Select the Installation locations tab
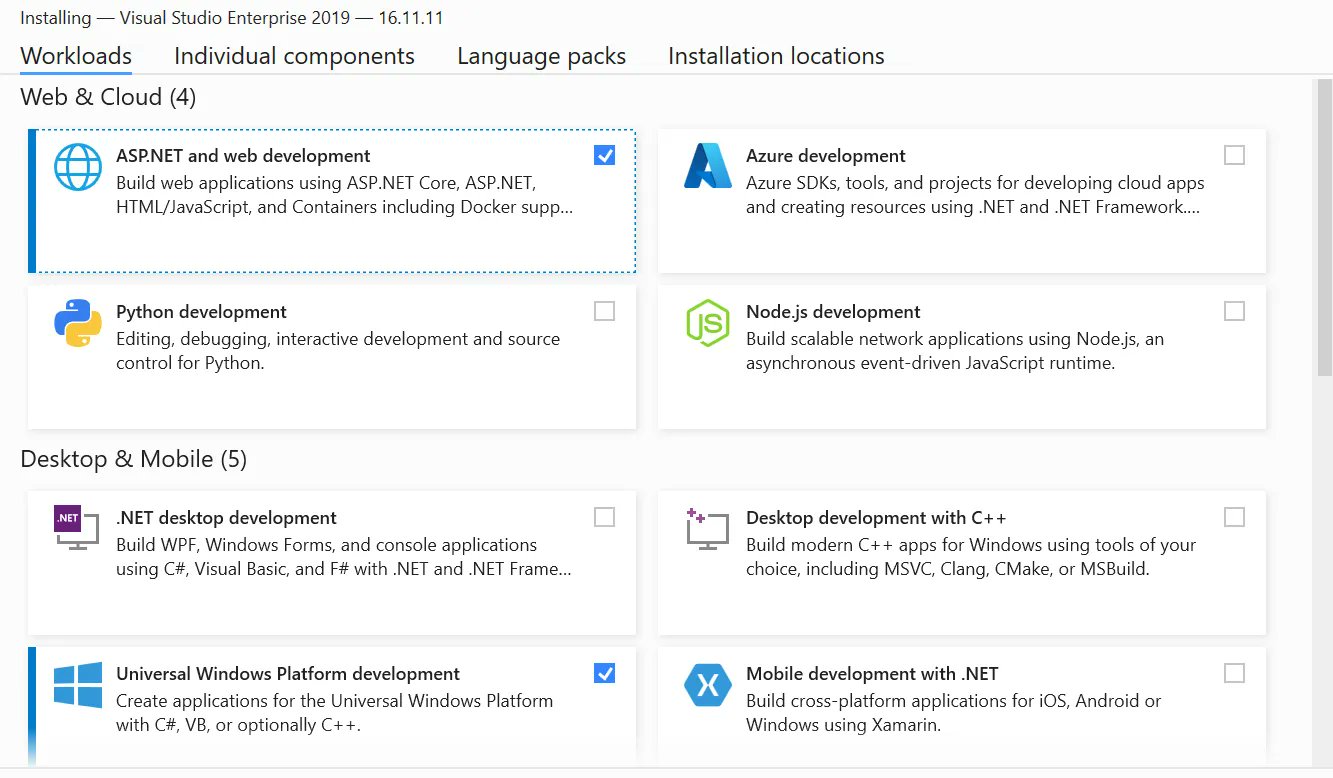Viewport: 1333px width, 778px height. pyautogui.click(x=775, y=56)
